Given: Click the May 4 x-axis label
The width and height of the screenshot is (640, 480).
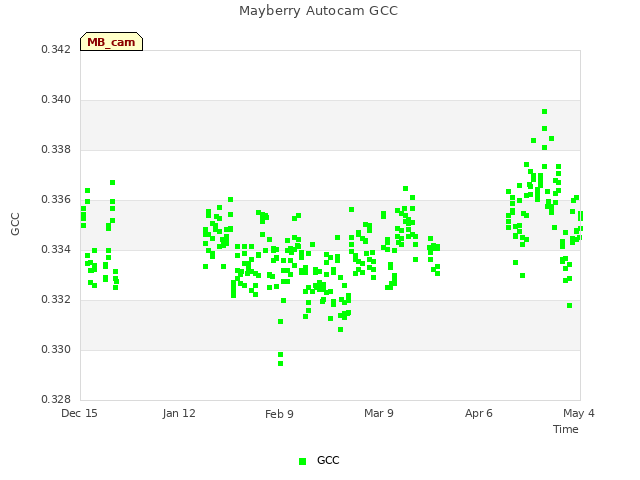Looking at the screenshot, I should point(579,413).
